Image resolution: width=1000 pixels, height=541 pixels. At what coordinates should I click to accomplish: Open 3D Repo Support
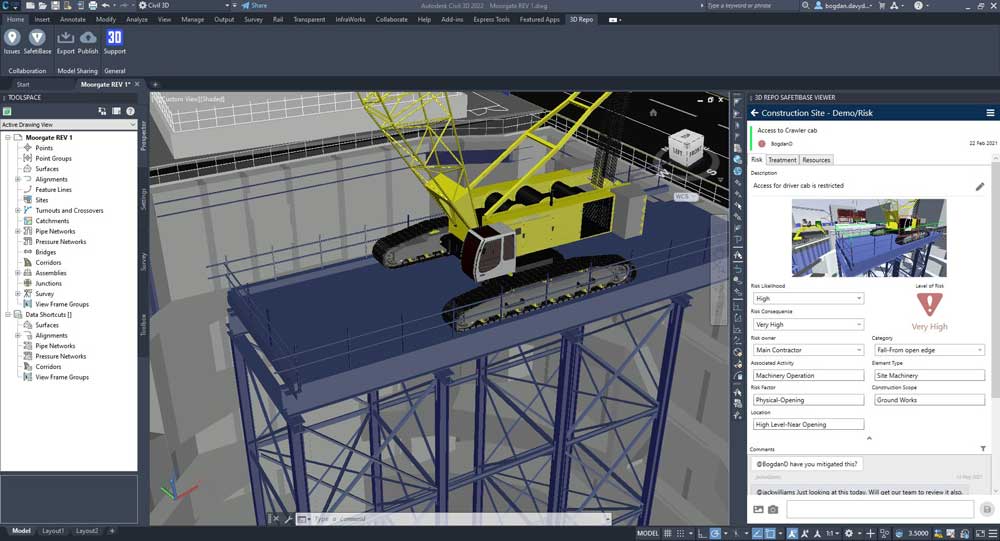point(114,42)
